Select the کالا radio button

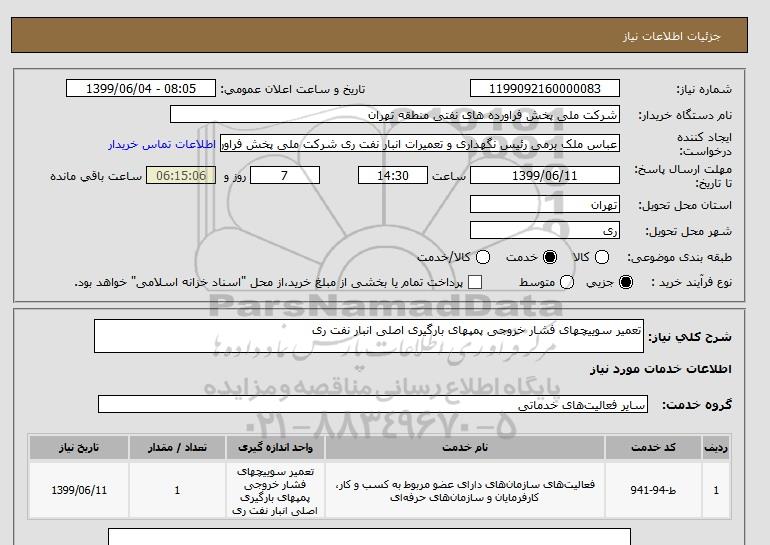point(602,257)
